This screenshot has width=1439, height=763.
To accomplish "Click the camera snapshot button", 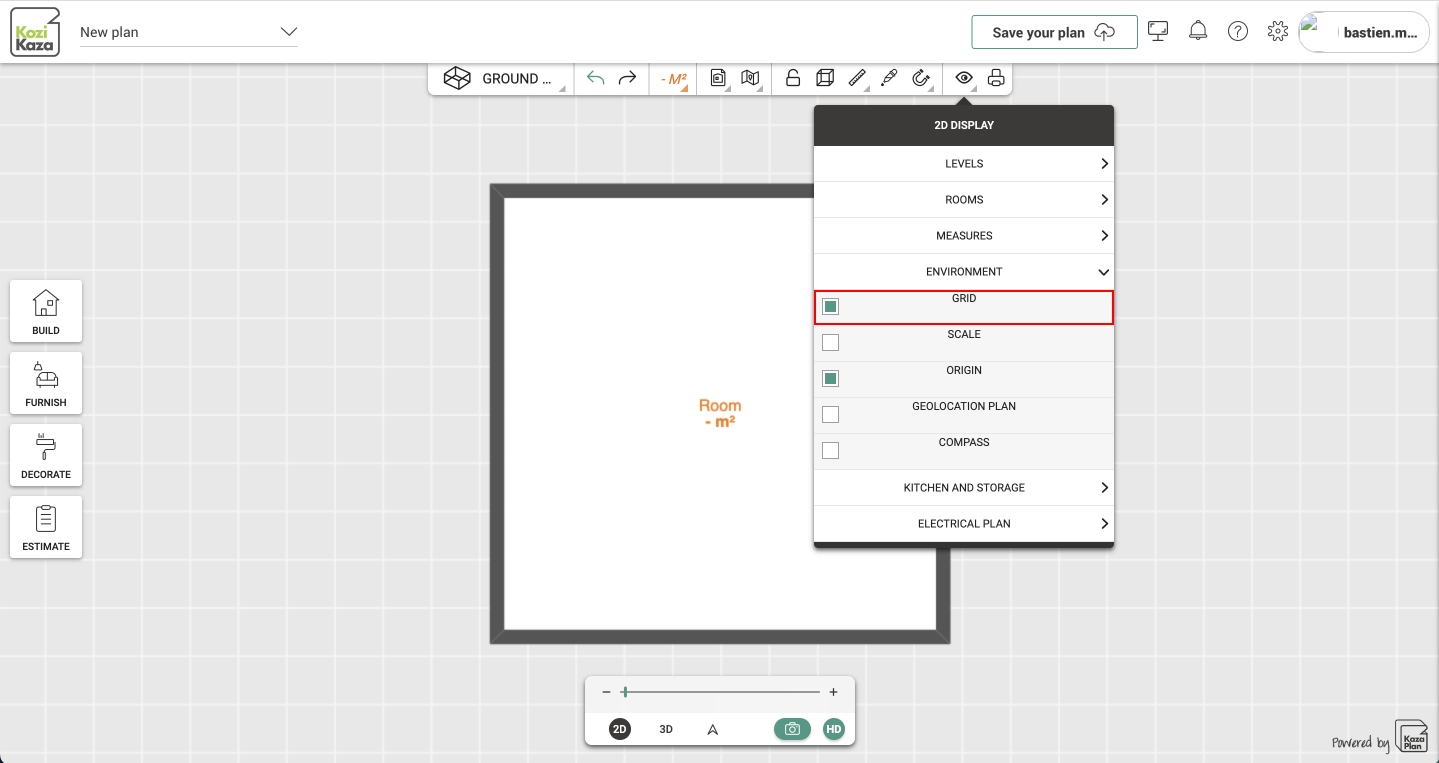I will pos(792,729).
